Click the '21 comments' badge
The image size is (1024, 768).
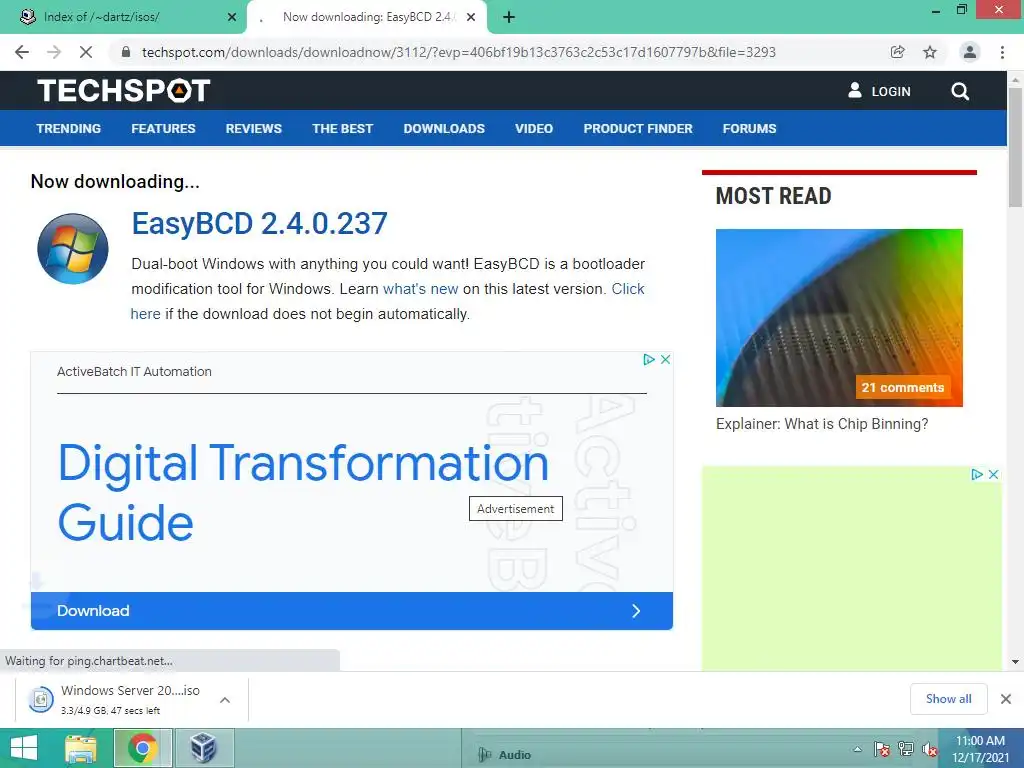point(903,387)
